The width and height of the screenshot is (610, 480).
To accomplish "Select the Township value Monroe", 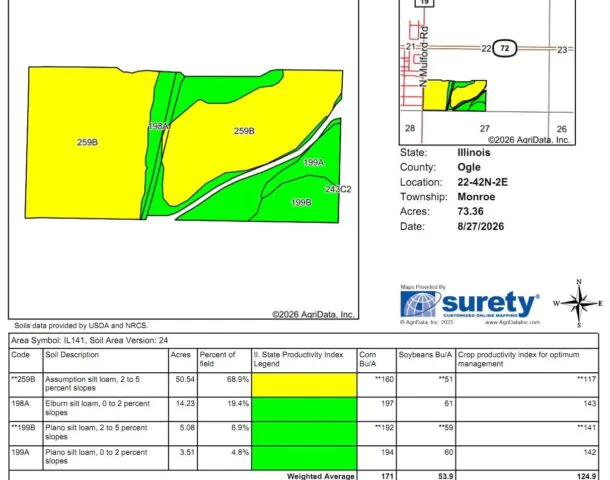I will point(476,197).
